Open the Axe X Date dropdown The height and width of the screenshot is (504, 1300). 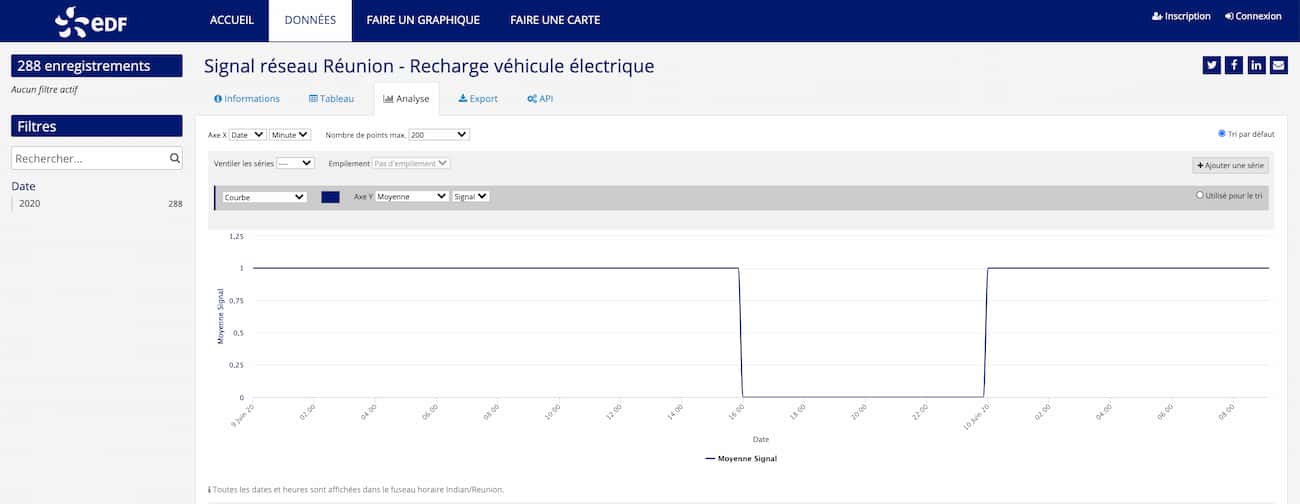(247, 134)
